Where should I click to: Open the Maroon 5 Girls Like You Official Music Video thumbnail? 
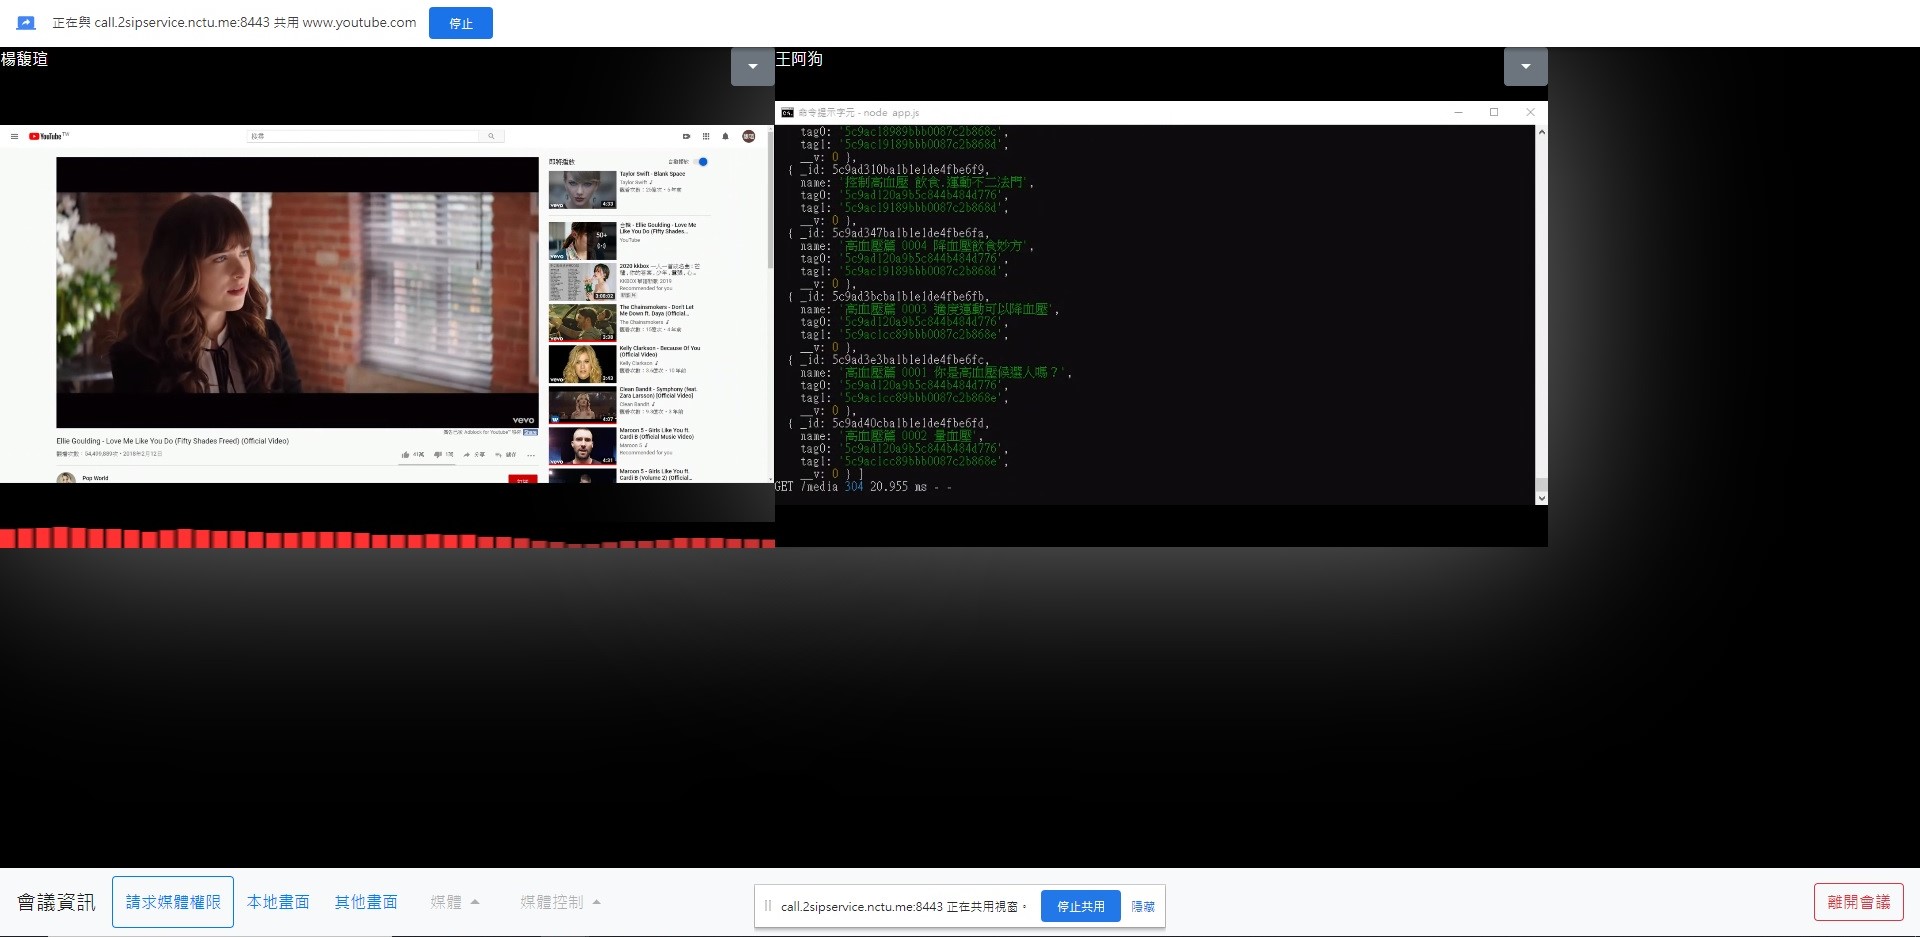click(582, 446)
